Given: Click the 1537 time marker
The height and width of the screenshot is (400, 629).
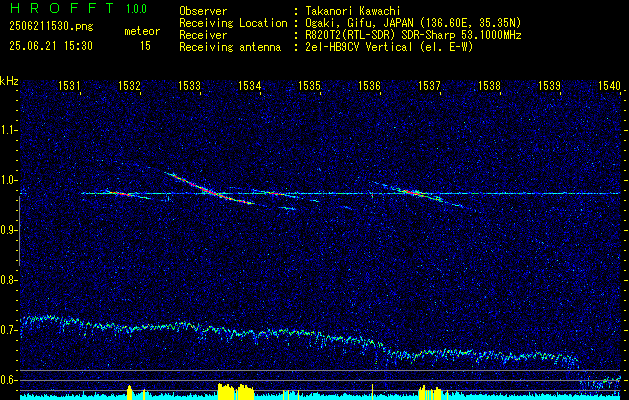Looking at the screenshot, I should (x=429, y=85).
